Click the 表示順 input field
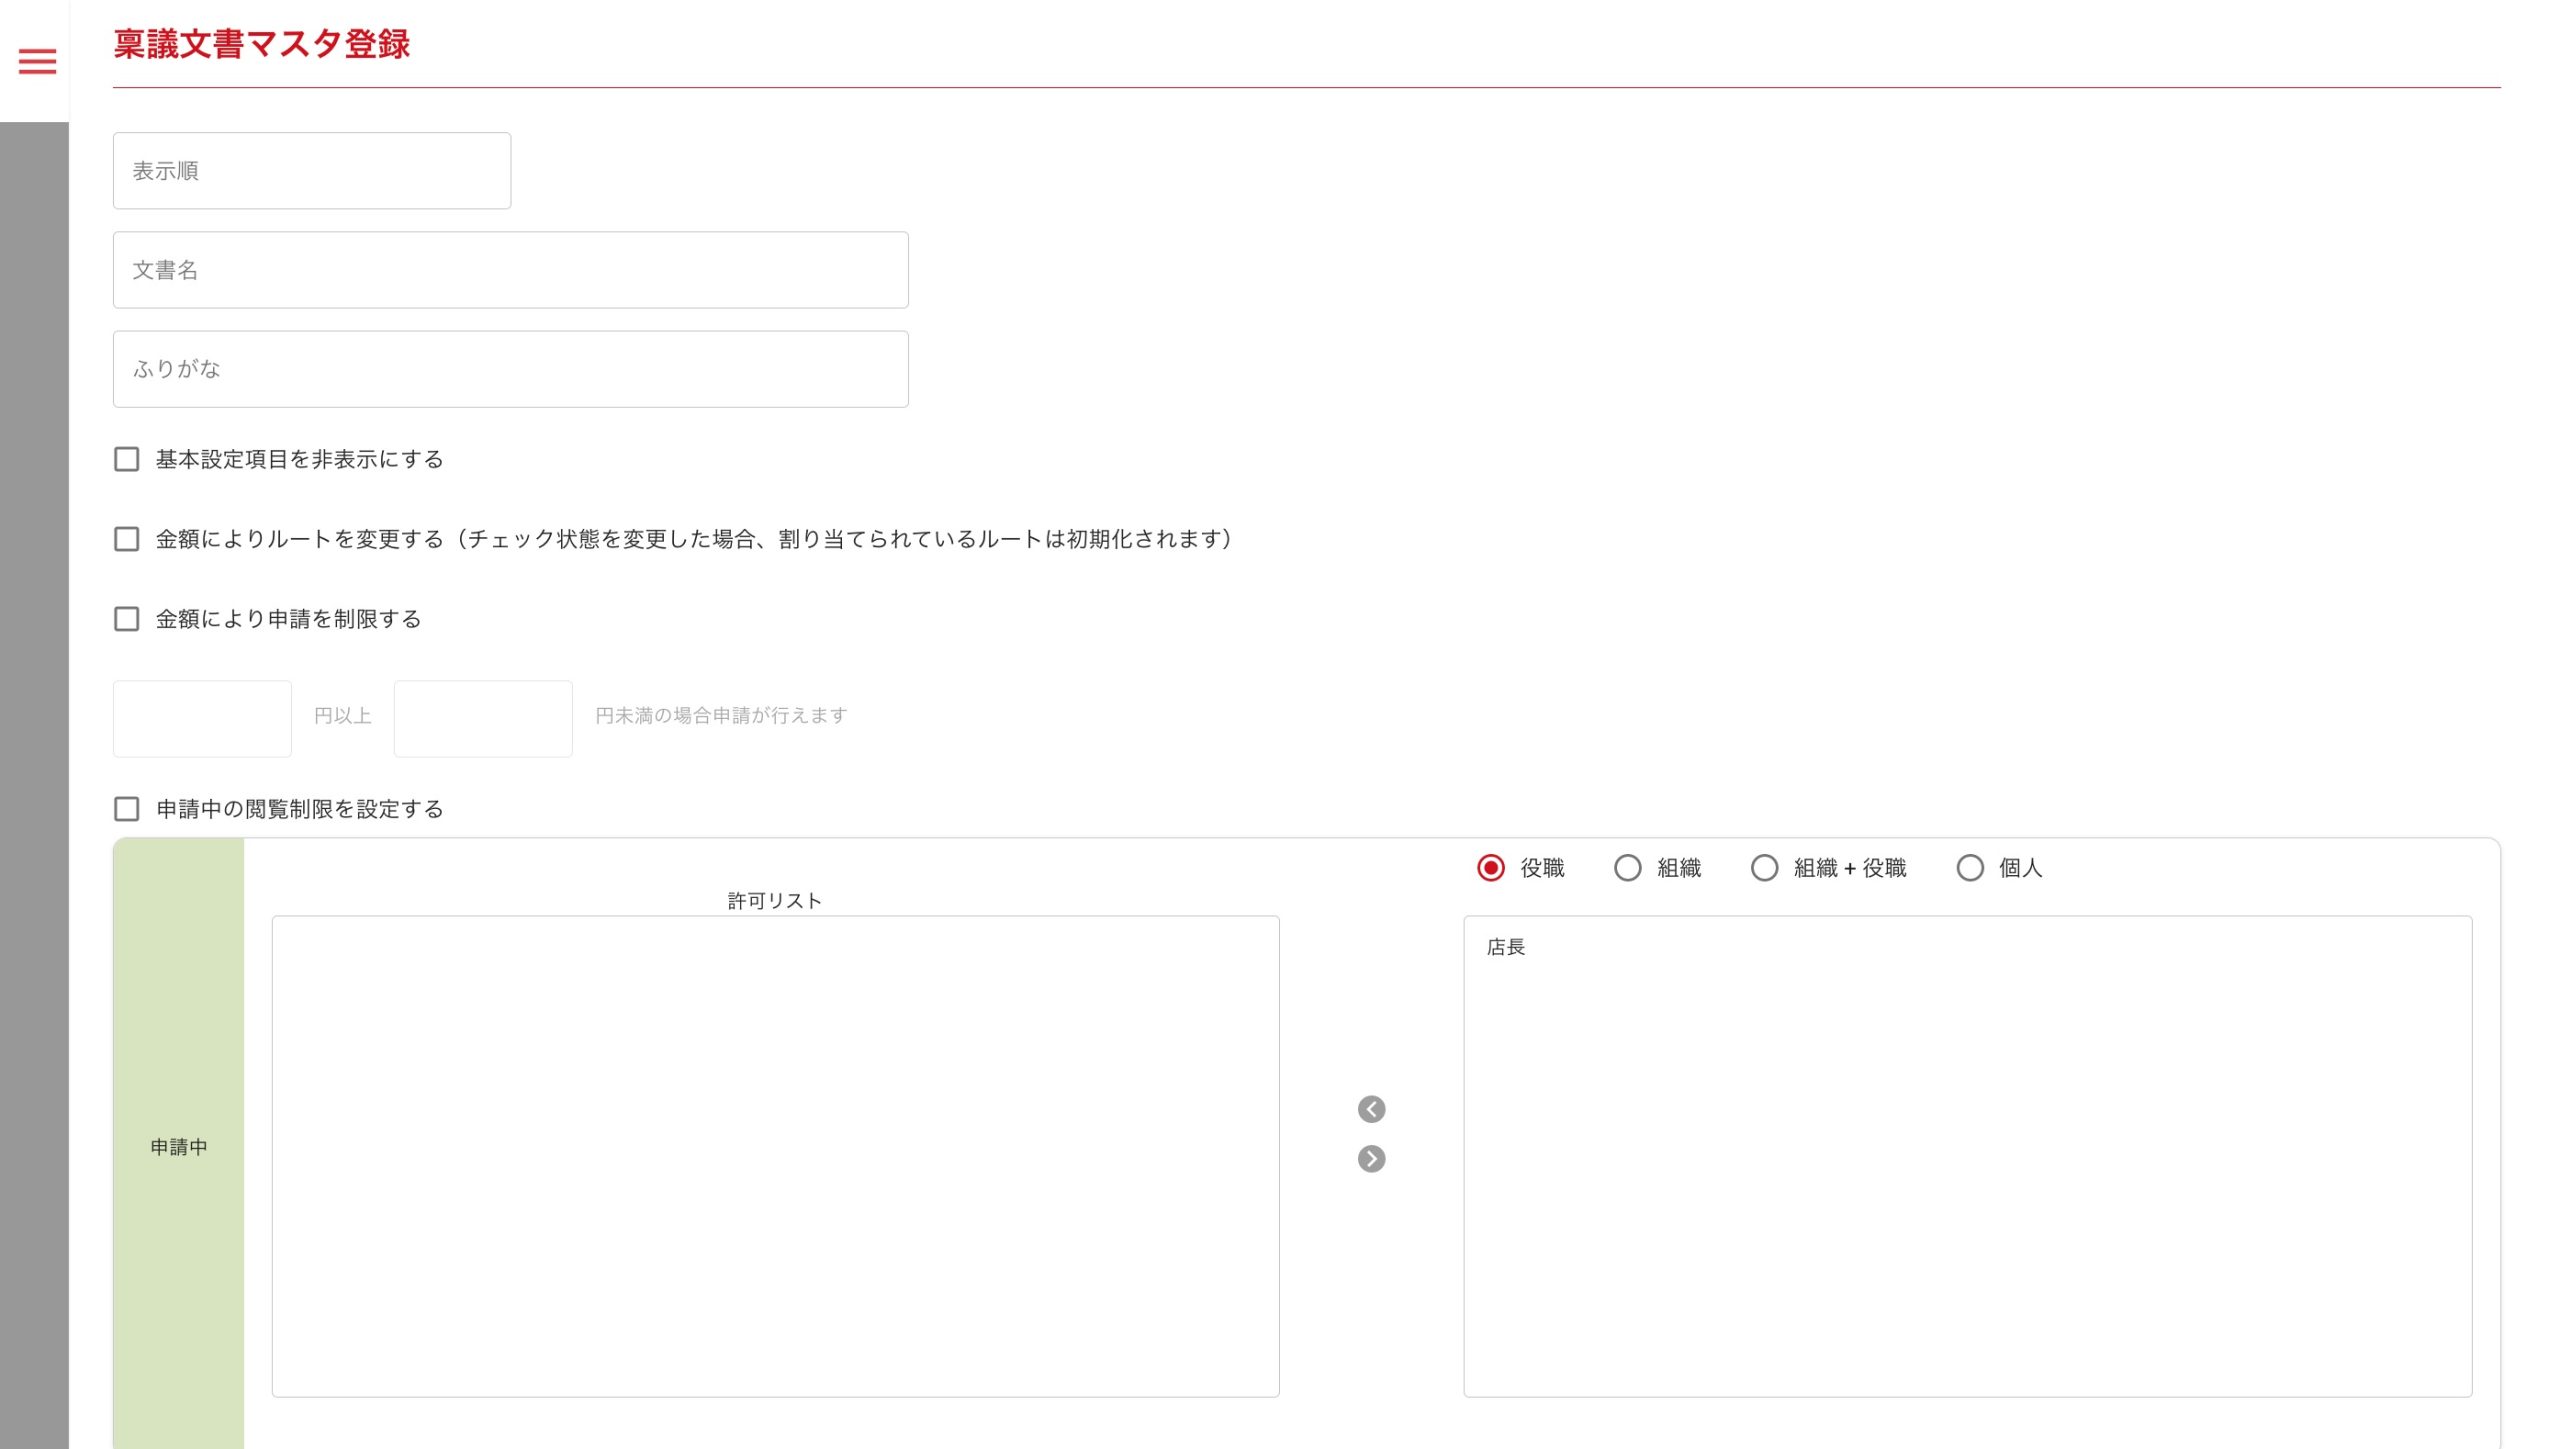This screenshot has height=1449, width=2560. (311, 171)
